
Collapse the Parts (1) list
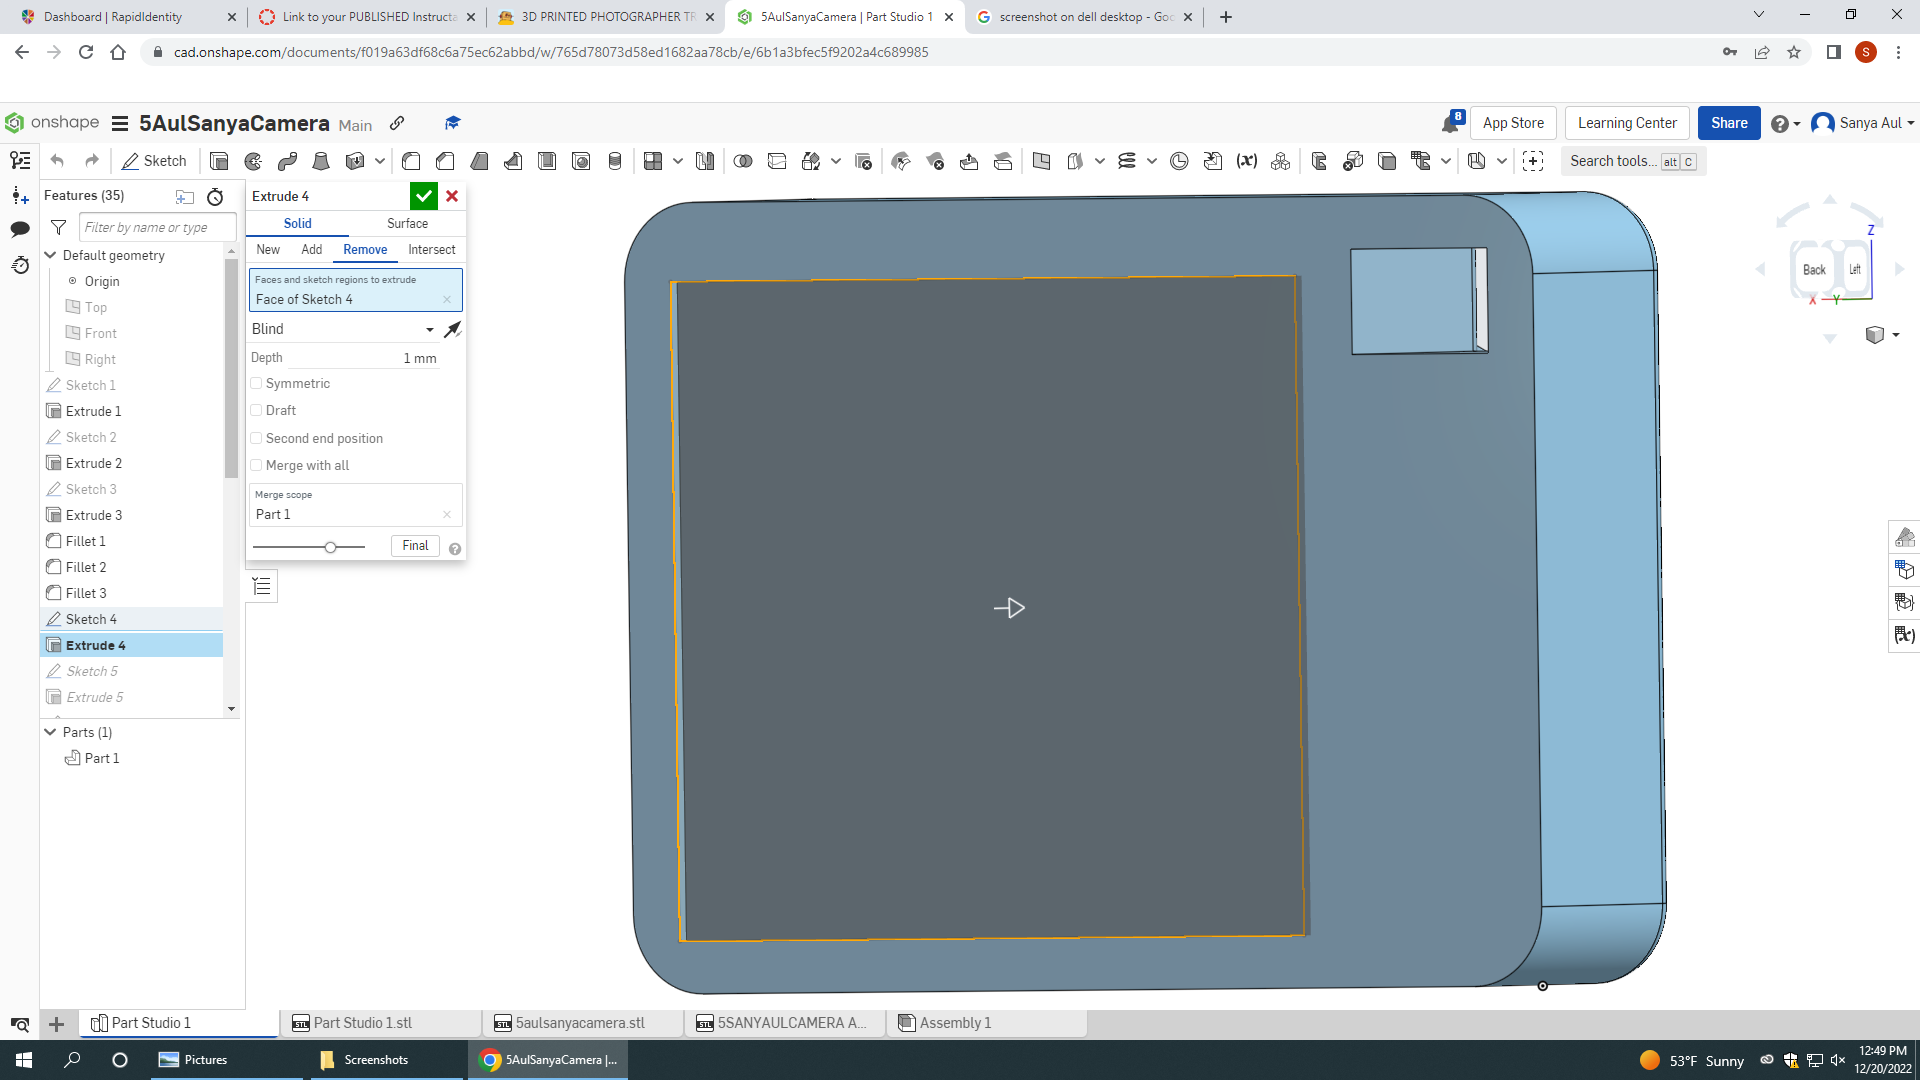pyautogui.click(x=51, y=732)
